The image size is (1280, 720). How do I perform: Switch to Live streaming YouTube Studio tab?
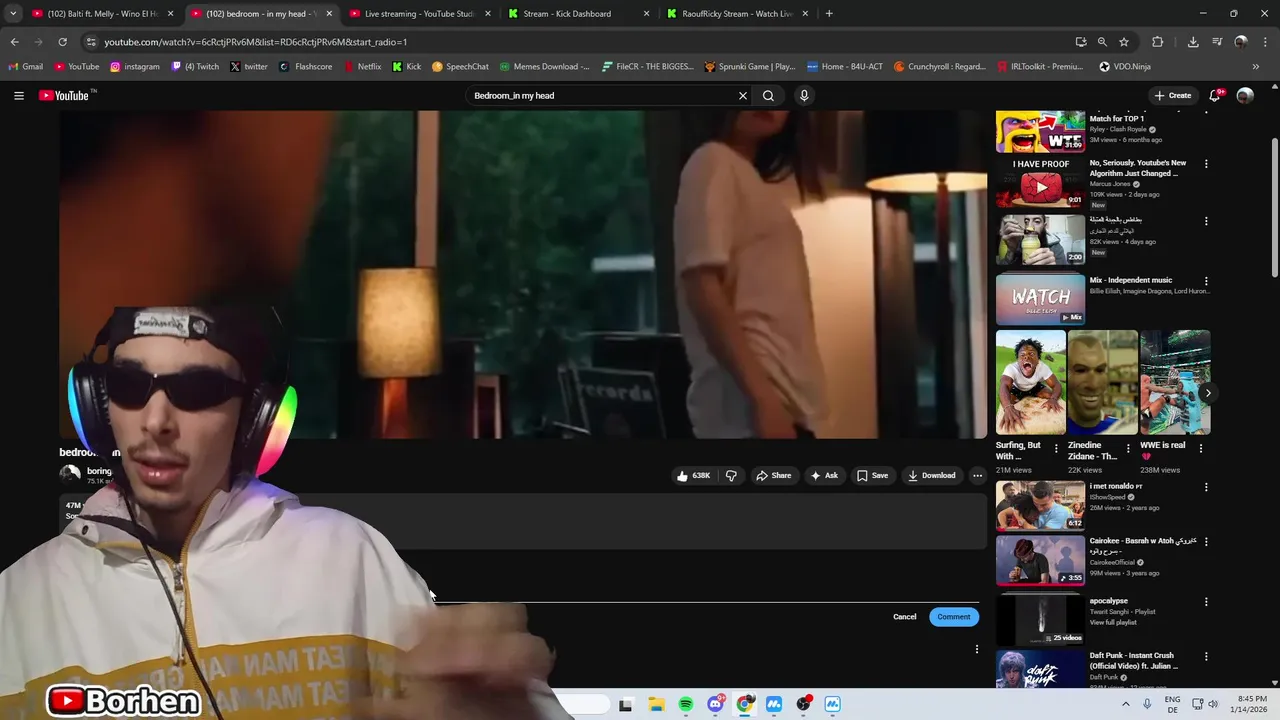tap(419, 14)
